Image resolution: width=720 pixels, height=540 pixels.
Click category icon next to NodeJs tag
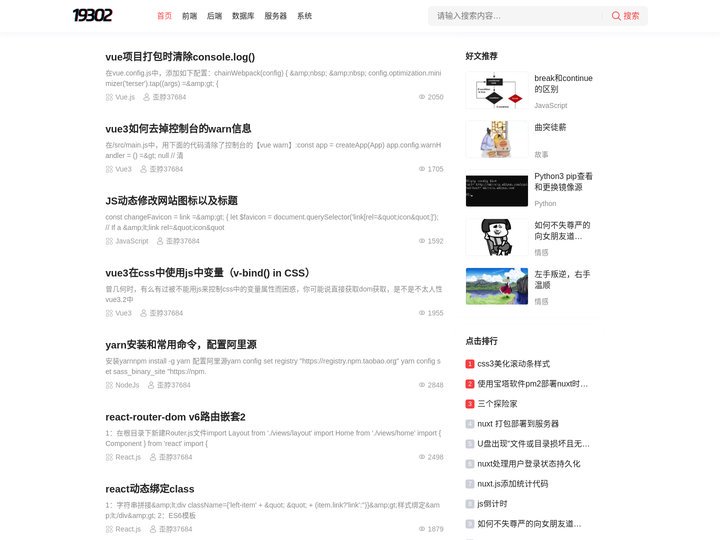(x=109, y=385)
